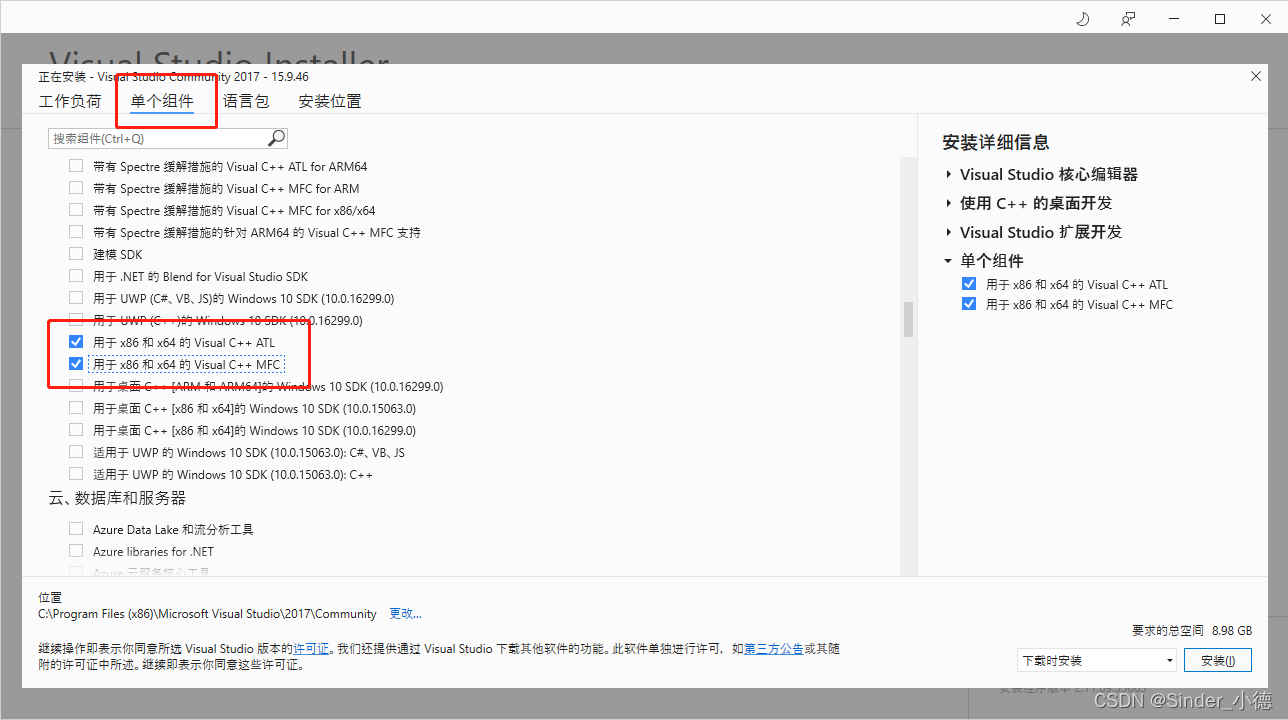Click the 更改... location link
1288x720 pixels.
point(406,614)
